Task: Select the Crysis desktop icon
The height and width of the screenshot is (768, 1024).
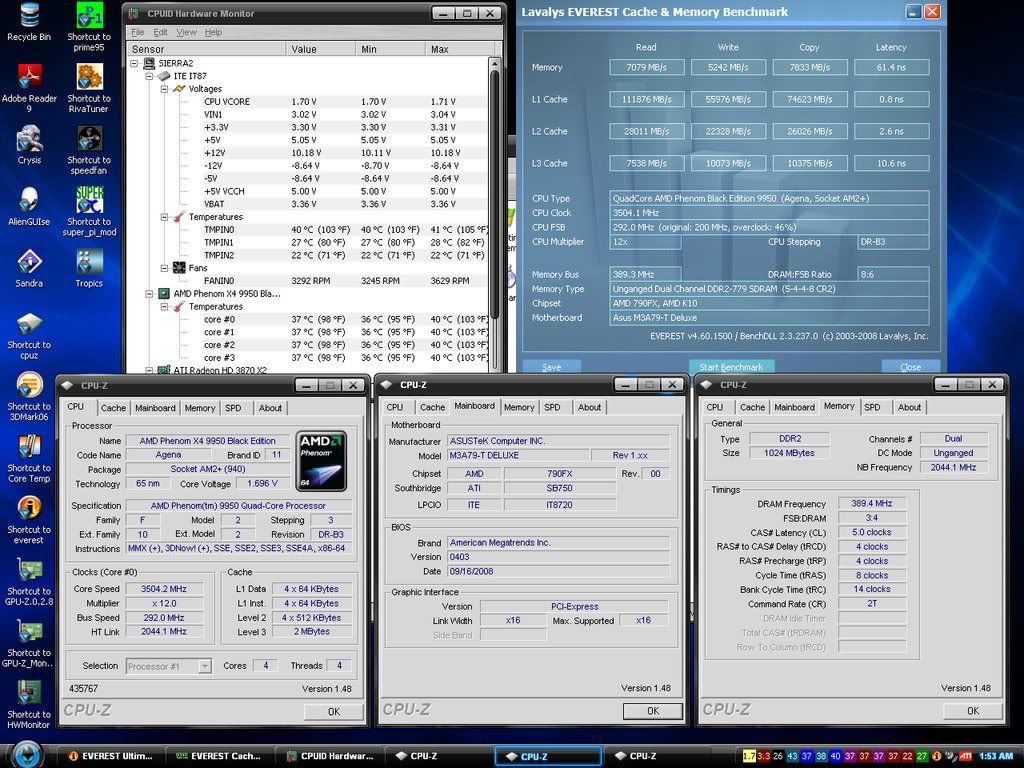Action: pos(29,145)
